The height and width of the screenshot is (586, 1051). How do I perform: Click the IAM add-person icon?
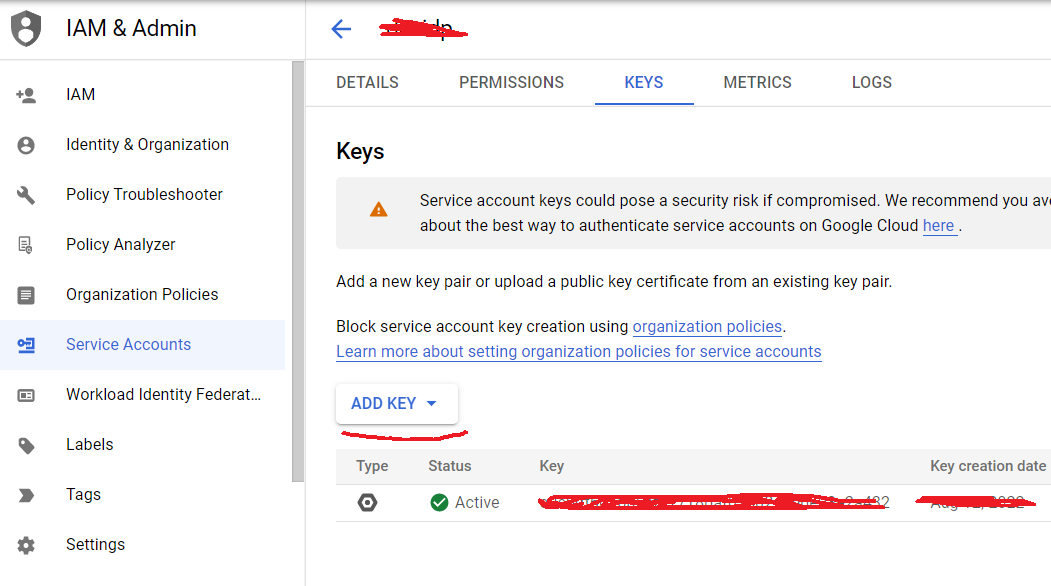pyautogui.click(x=26, y=95)
